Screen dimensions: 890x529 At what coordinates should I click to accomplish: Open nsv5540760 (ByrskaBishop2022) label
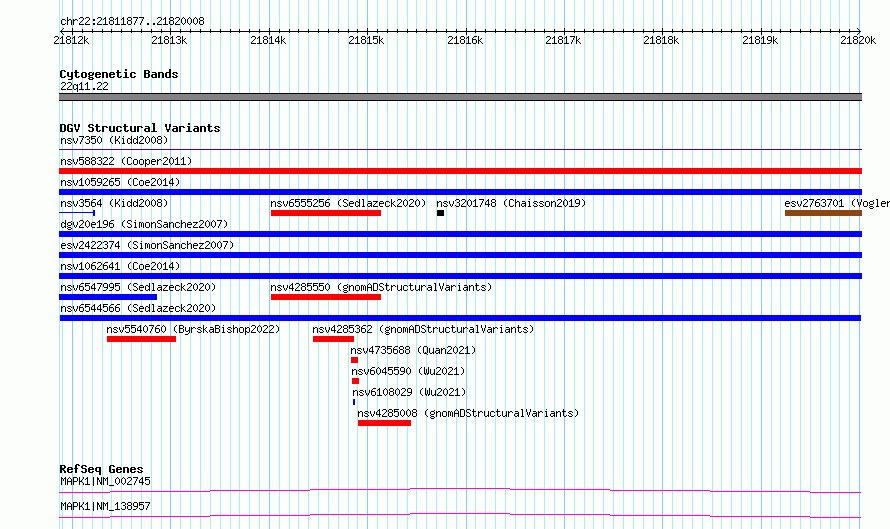[x=193, y=329]
